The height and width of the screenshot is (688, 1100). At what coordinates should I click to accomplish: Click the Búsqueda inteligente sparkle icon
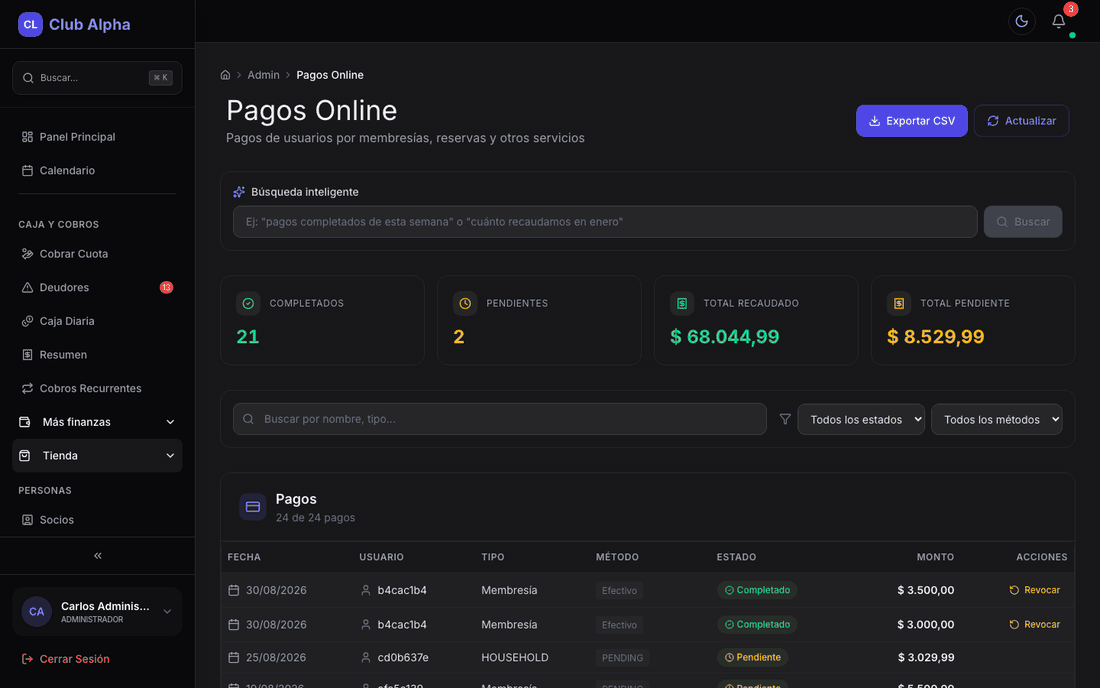point(239,192)
